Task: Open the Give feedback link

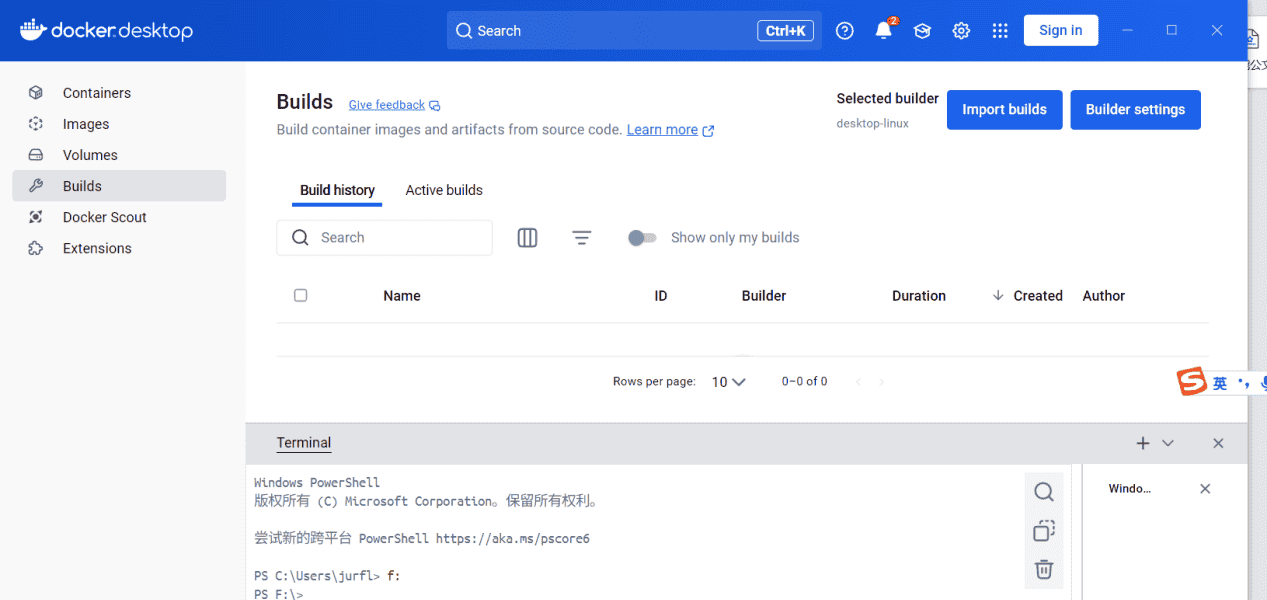Action: (x=387, y=105)
